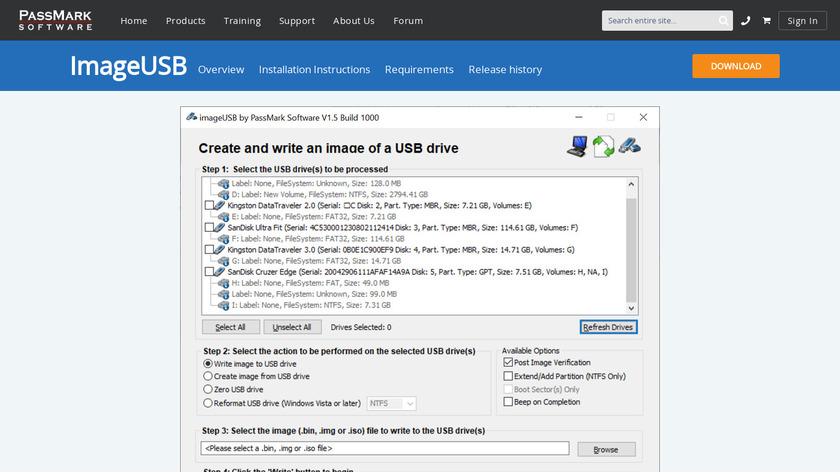This screenshot has width=840, height=472.
Task: Open the NTFS file system dropdown
Action: pos(391,403)
